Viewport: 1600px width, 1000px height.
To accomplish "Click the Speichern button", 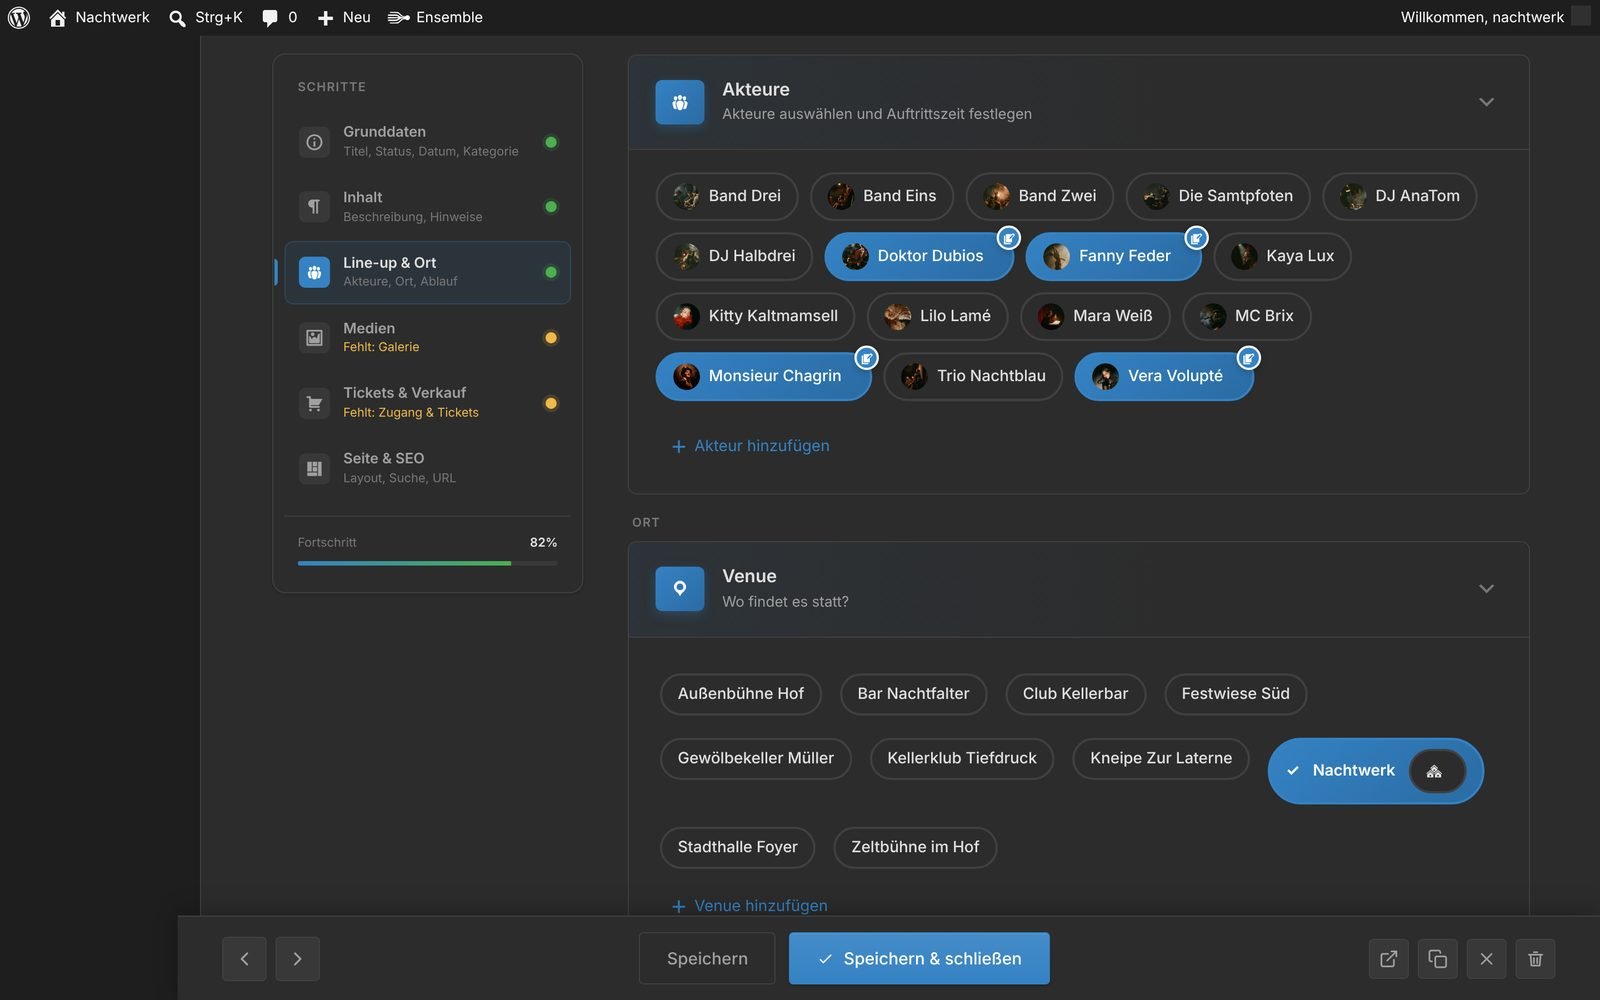I will 707,959.
